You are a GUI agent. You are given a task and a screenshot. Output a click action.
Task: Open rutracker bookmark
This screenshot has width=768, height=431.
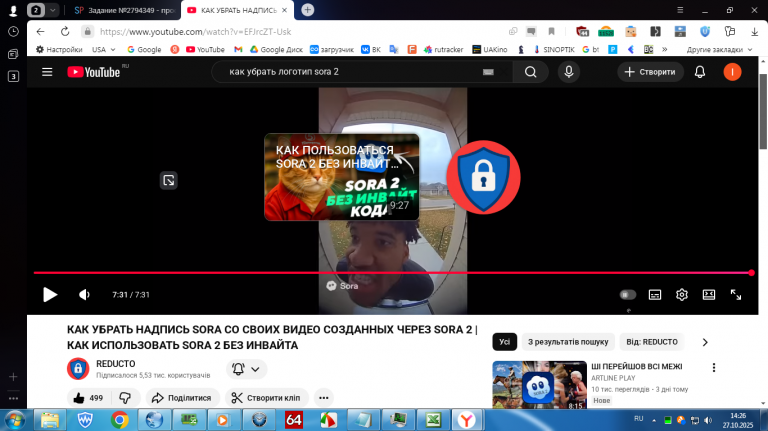click(x=443, y=49)
